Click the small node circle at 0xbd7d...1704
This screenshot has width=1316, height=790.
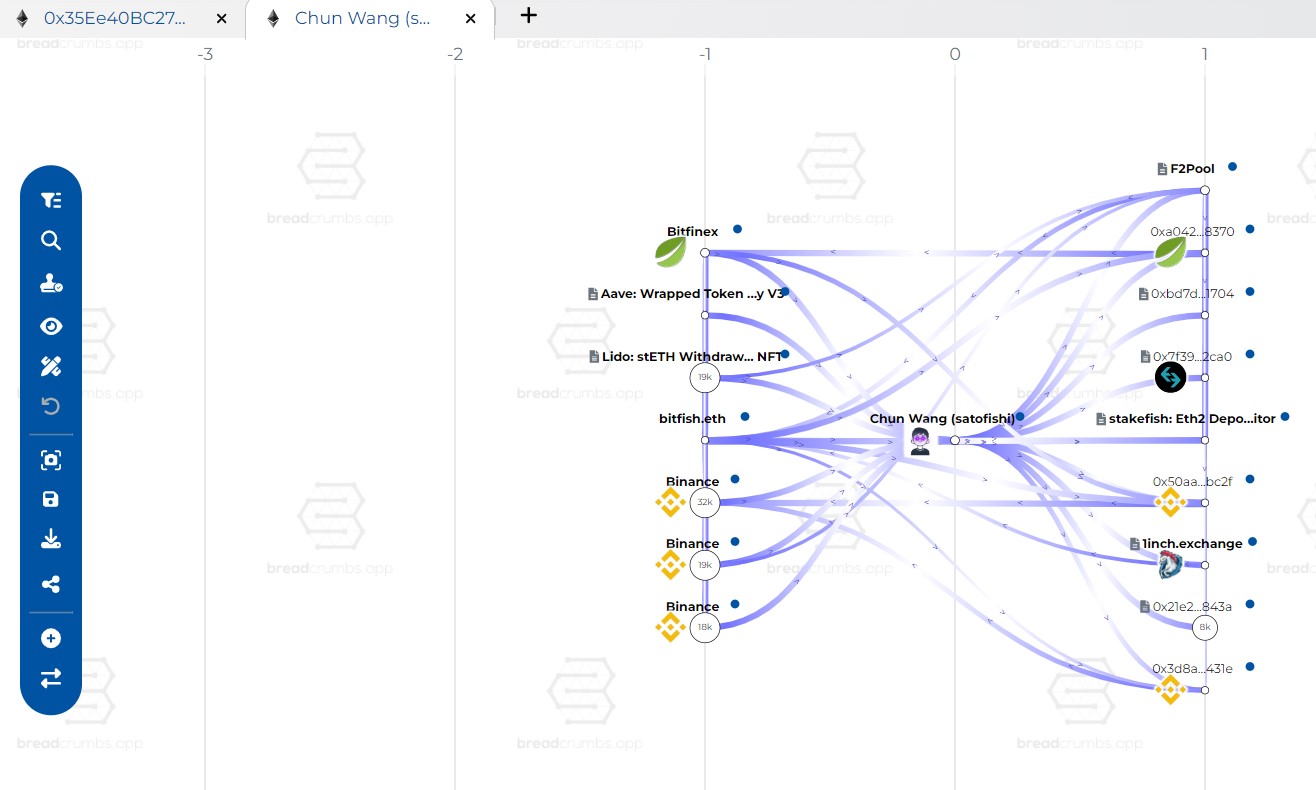tap(1205, 315)
